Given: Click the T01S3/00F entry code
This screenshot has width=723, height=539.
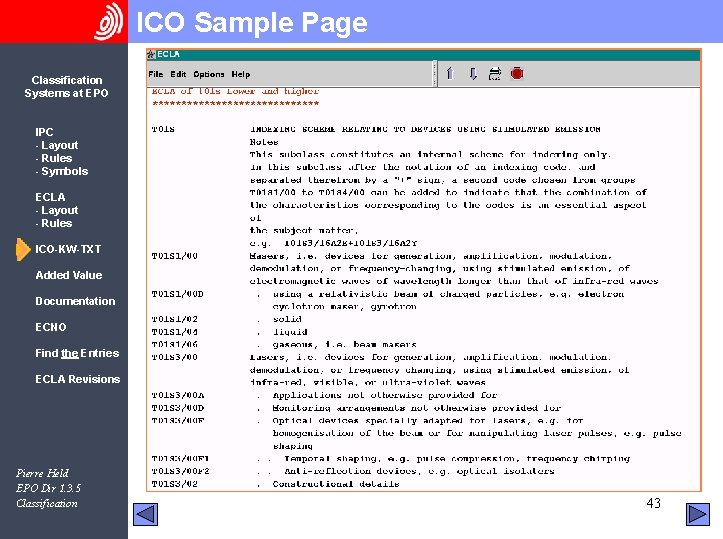Looking at the screenshot, I should tap(178, 421).
